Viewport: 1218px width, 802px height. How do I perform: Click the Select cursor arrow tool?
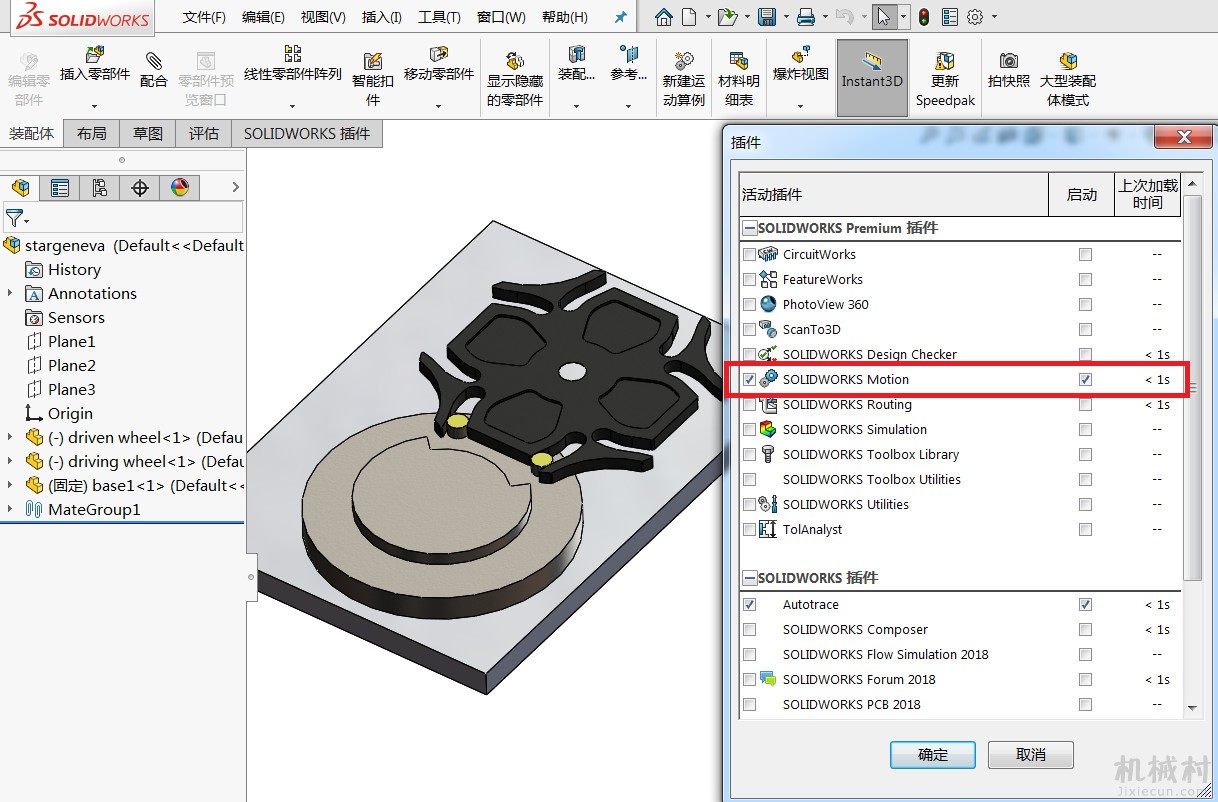click(883, 17)
